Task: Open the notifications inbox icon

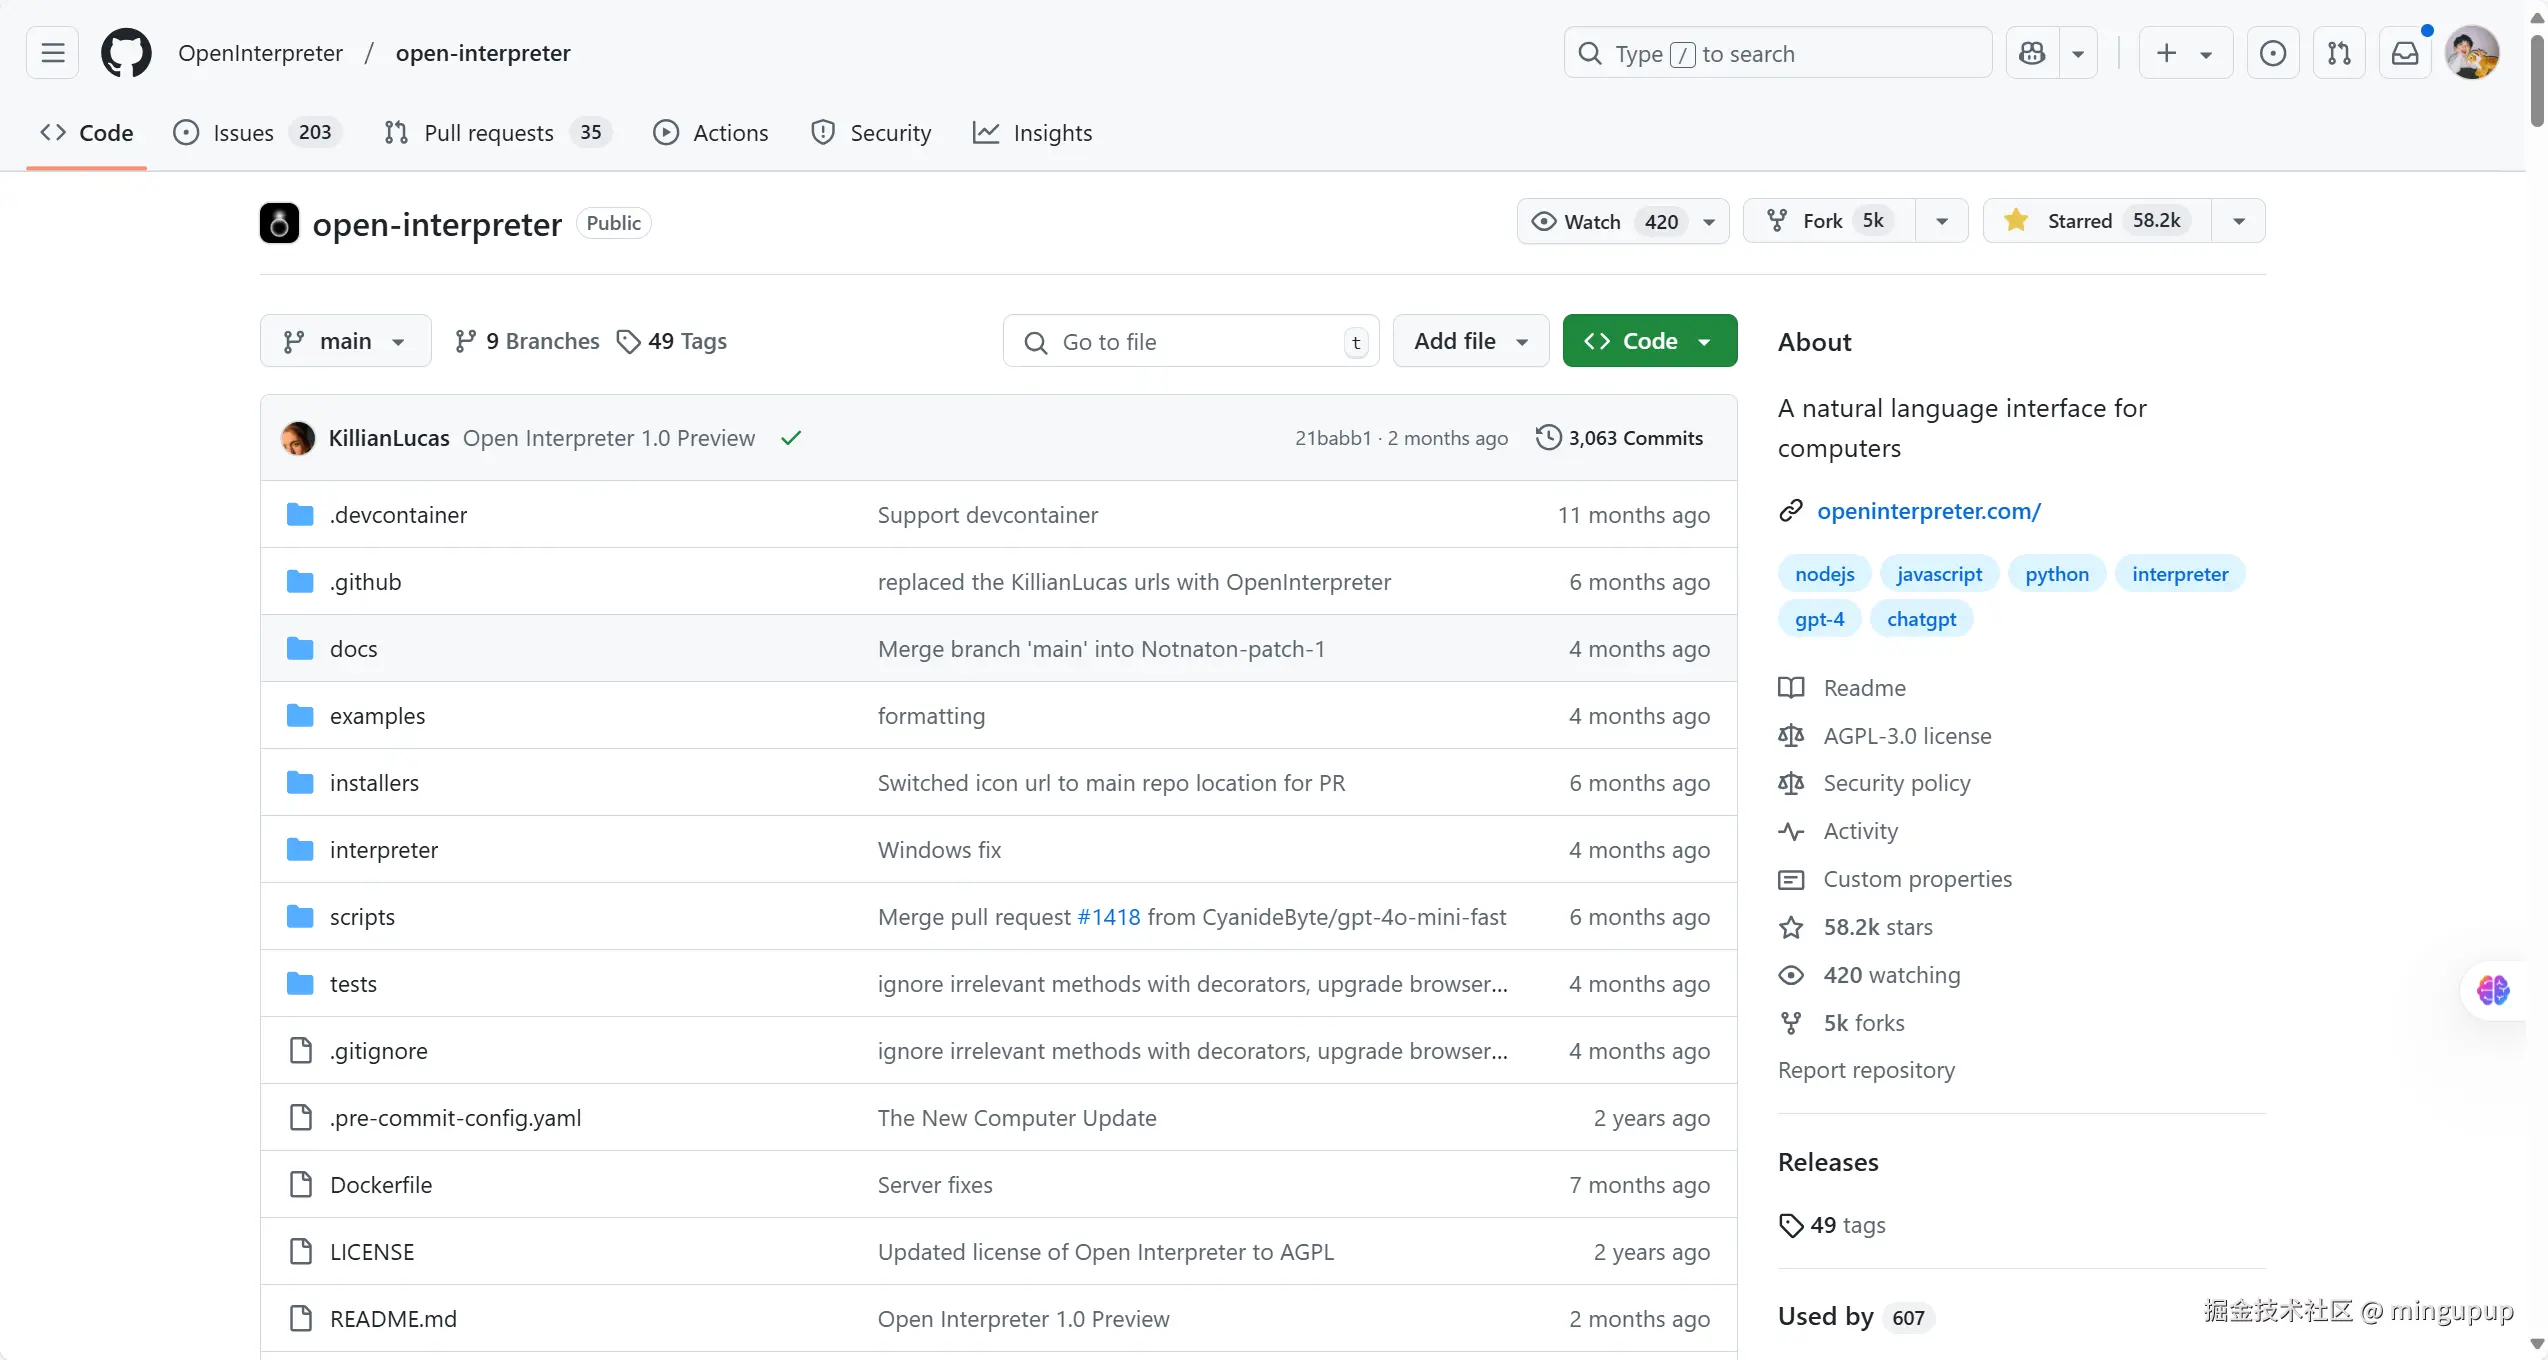Action: click(2405, 53)
